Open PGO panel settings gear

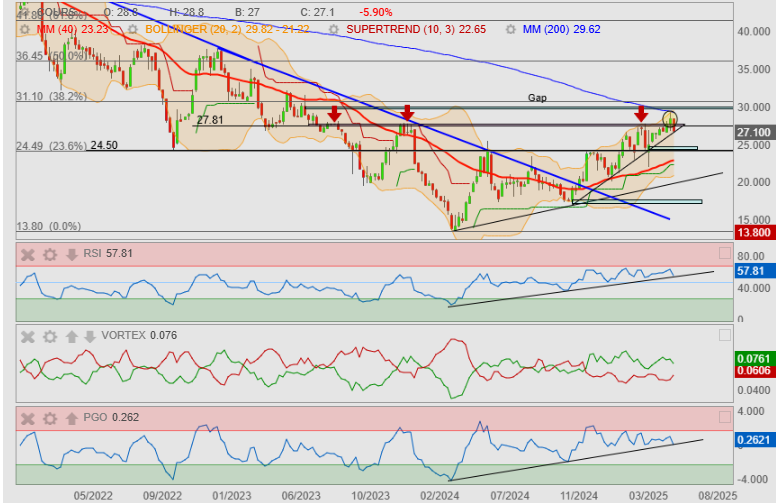point(49,418)
